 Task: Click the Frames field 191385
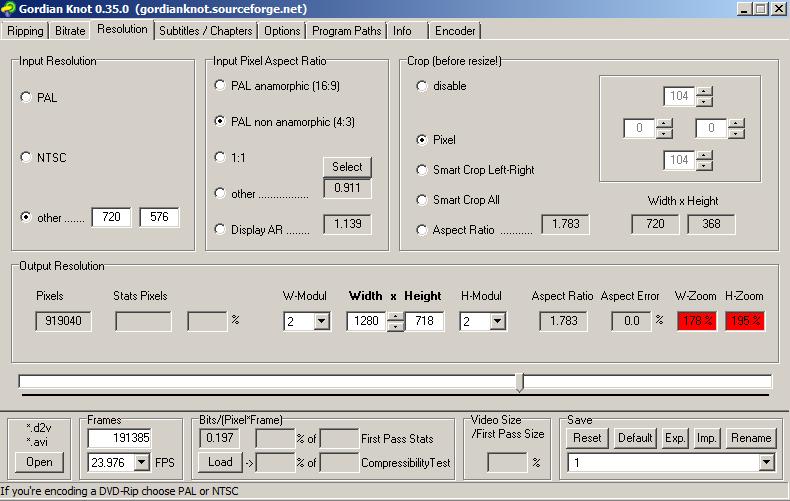click(119, 438)
